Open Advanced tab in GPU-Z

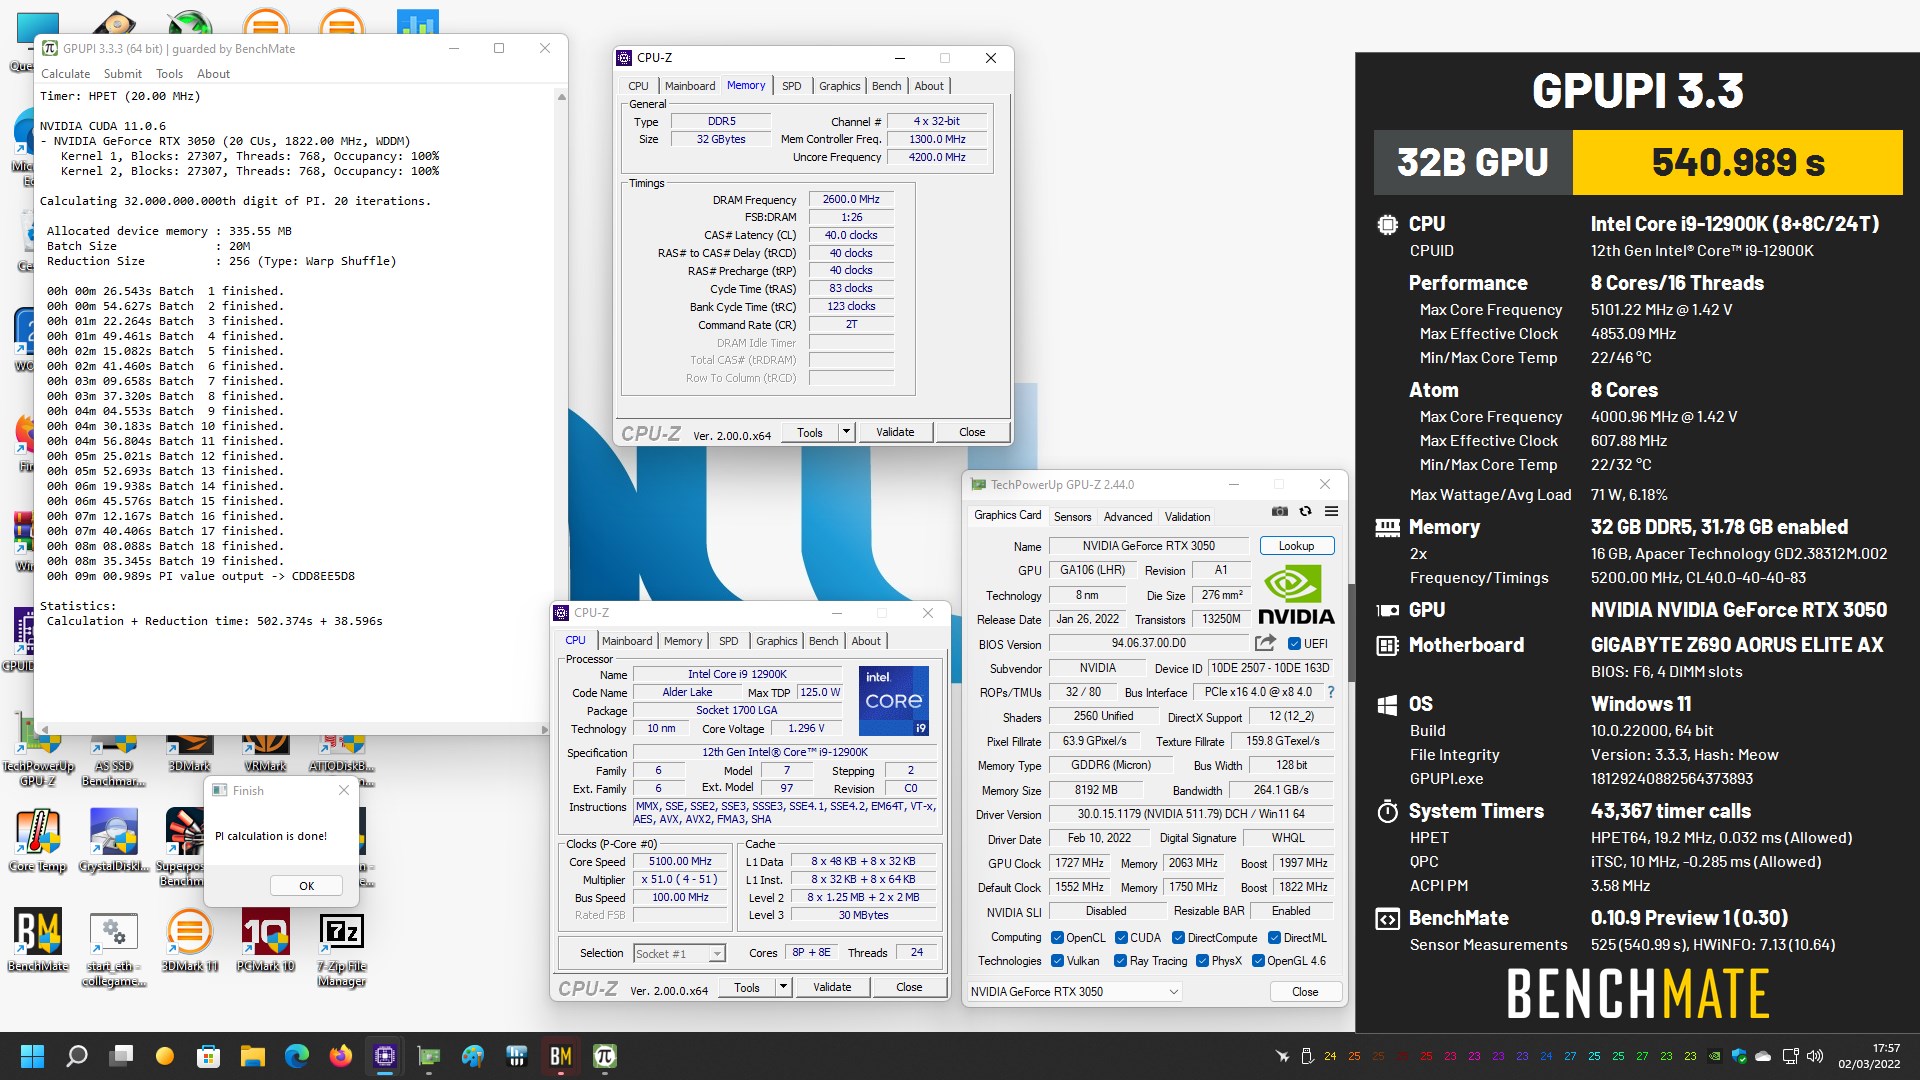[x=1128, y=517]
